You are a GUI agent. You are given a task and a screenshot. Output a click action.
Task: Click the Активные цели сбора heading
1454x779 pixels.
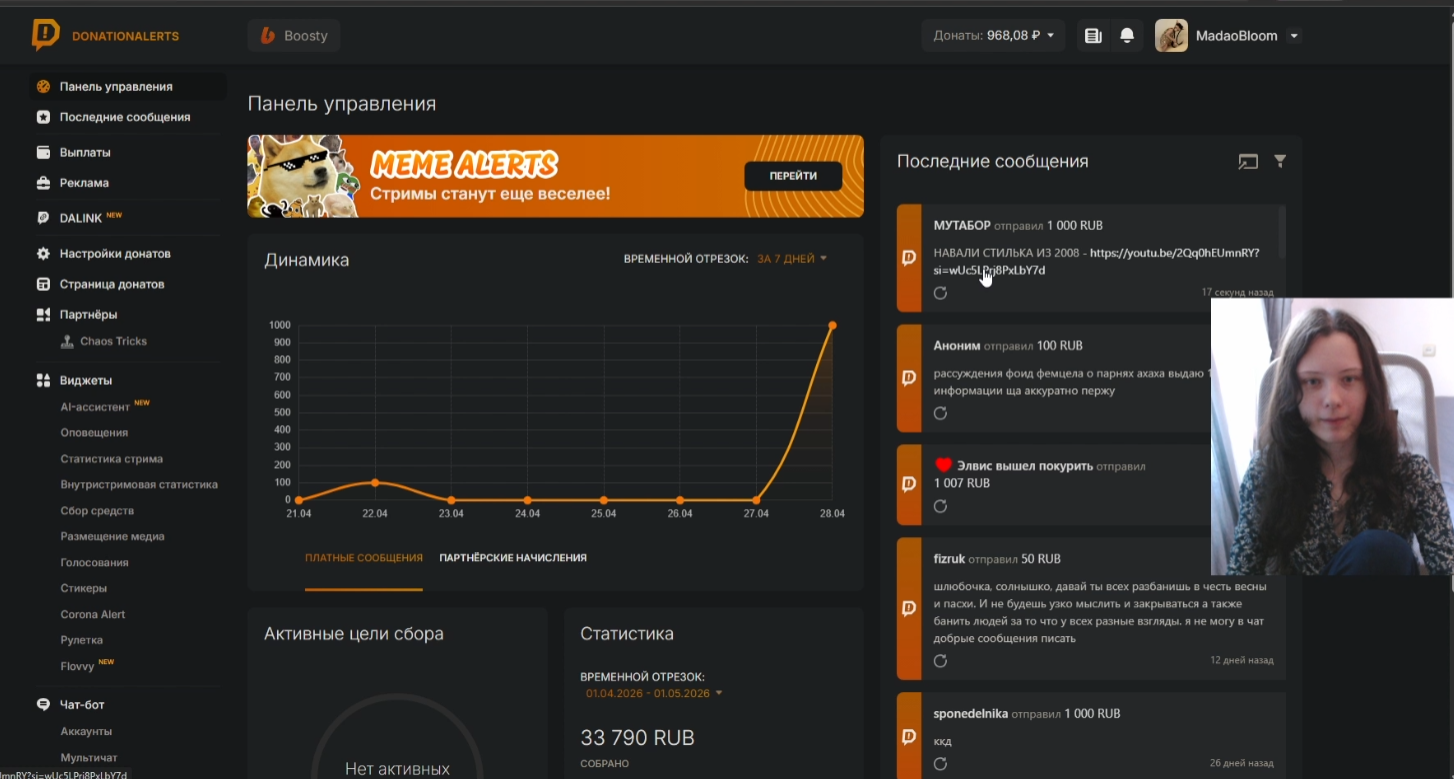coord(354,634)
